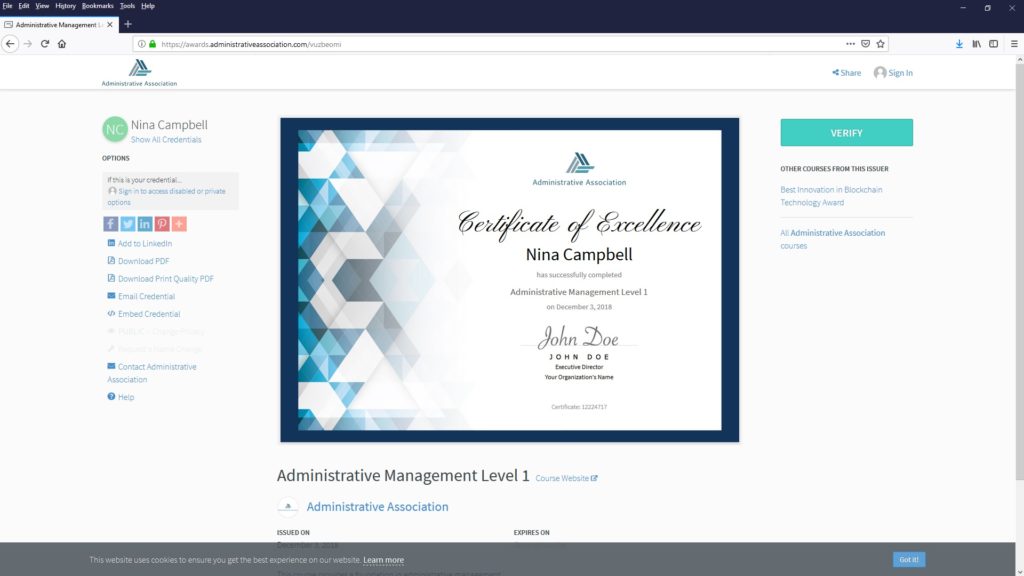This screenshot has width=1024, height=576.
Task: Reload the page with the refresh icon
Action: (x=44, y=44)
